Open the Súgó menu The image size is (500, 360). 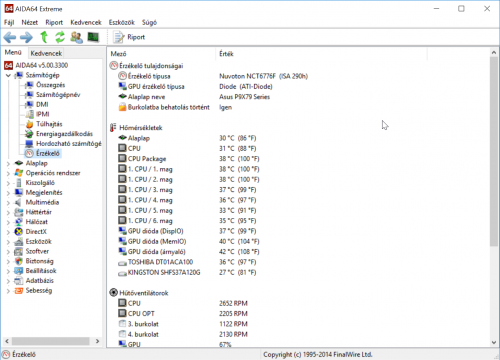point(149,22)
